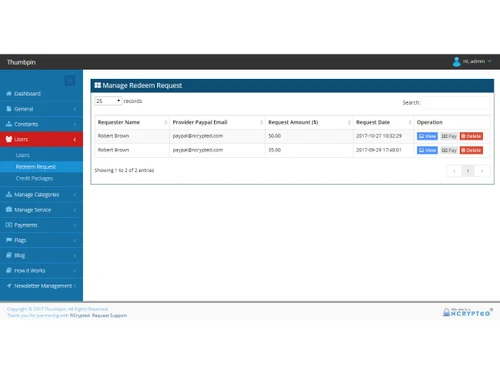This screenshot has height=375, width=500.
Task: Delete the 35.00 redeem request
Action: pyautogui.click(x=471, y=150)
